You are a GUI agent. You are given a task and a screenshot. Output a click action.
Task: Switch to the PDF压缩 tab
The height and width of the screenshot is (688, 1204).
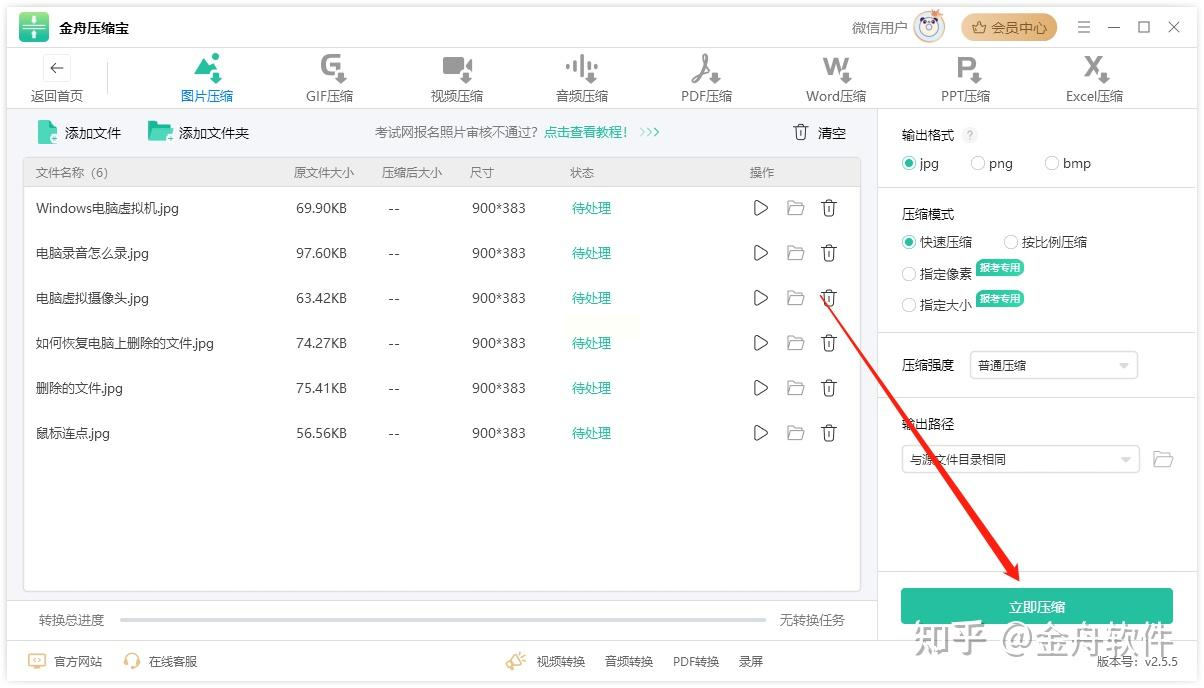(706, 79)
